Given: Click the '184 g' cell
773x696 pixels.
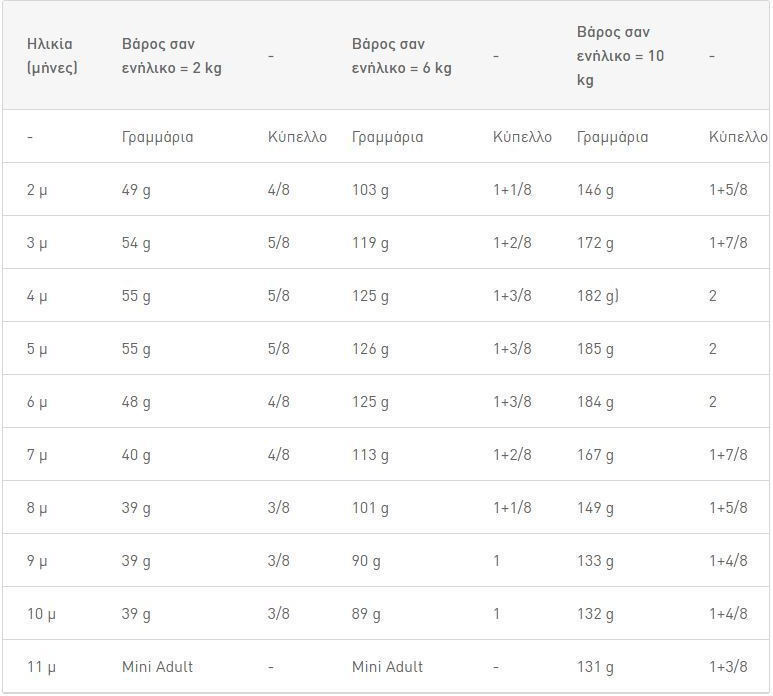Looking at the screenshot, I should [x=595, y=402].
